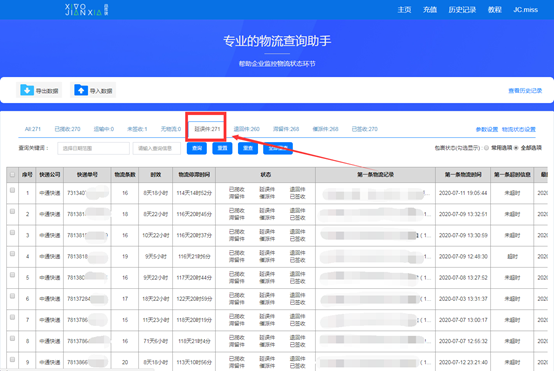
Task: Open the 未签收:1 tab
Action: coord(137,129)
